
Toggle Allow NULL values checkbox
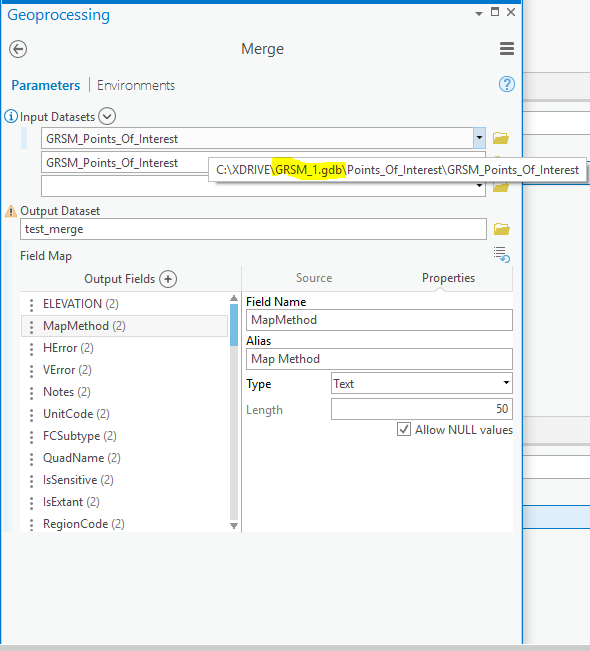click(x=404, y=429)
